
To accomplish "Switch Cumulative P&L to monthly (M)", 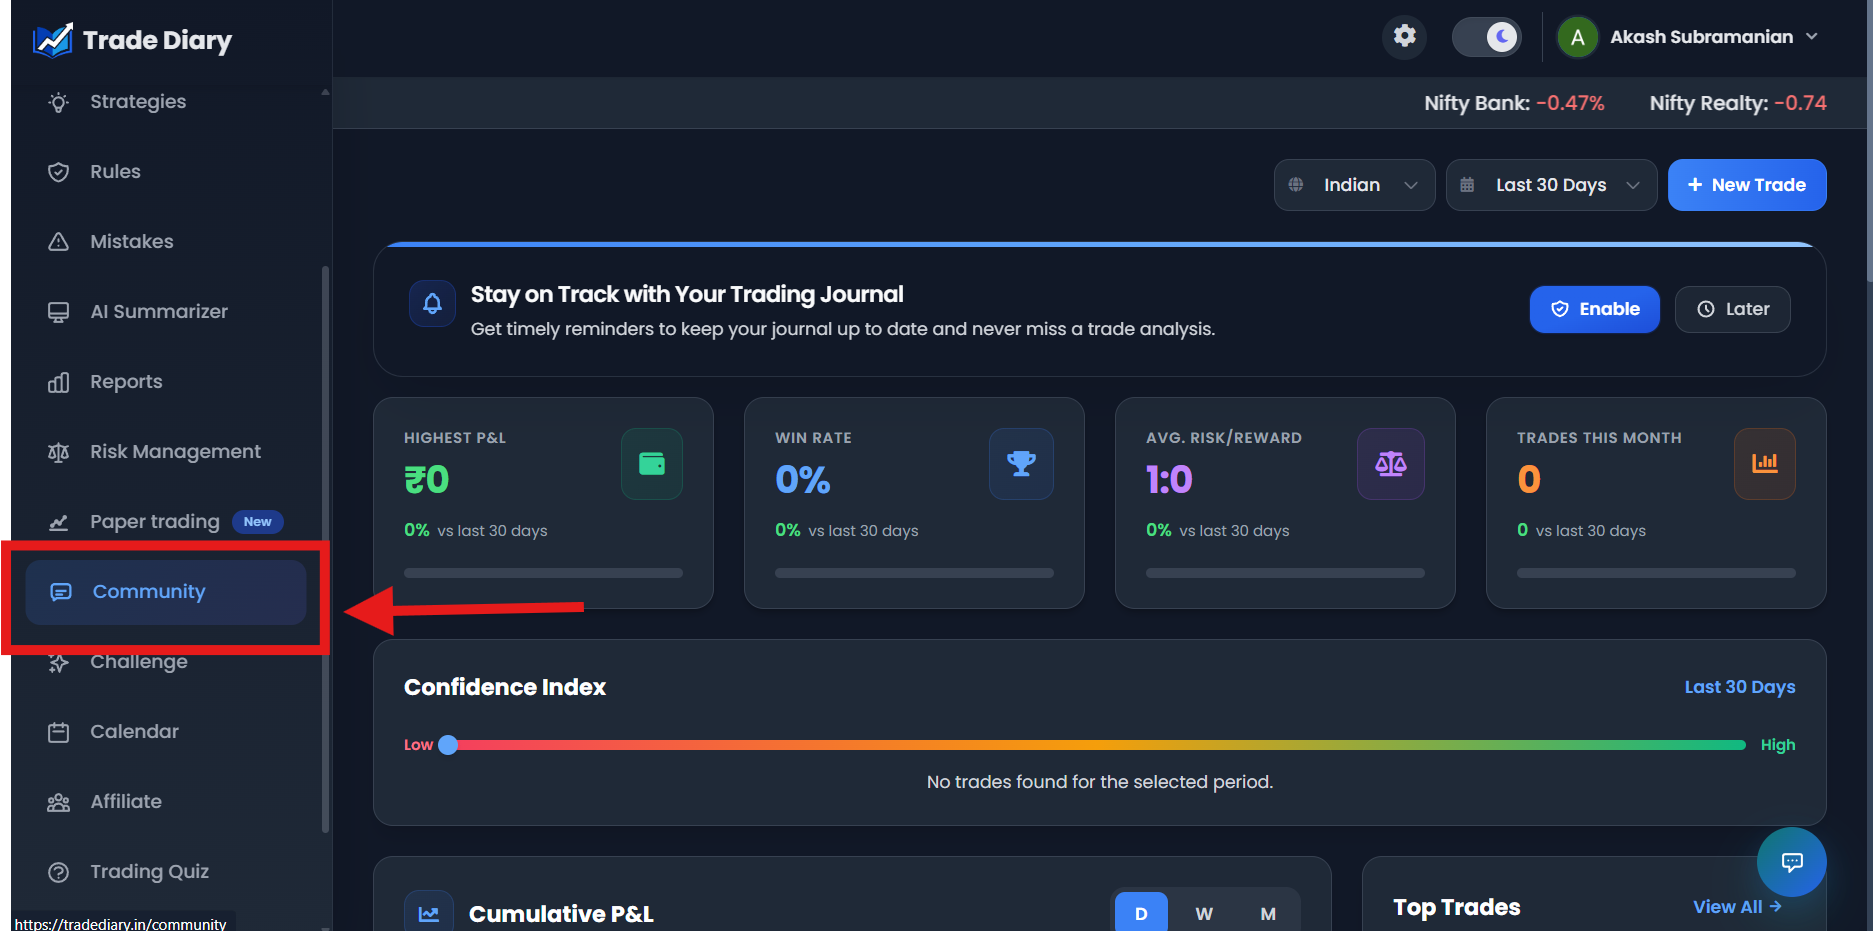I will [x=1268, y=913].
